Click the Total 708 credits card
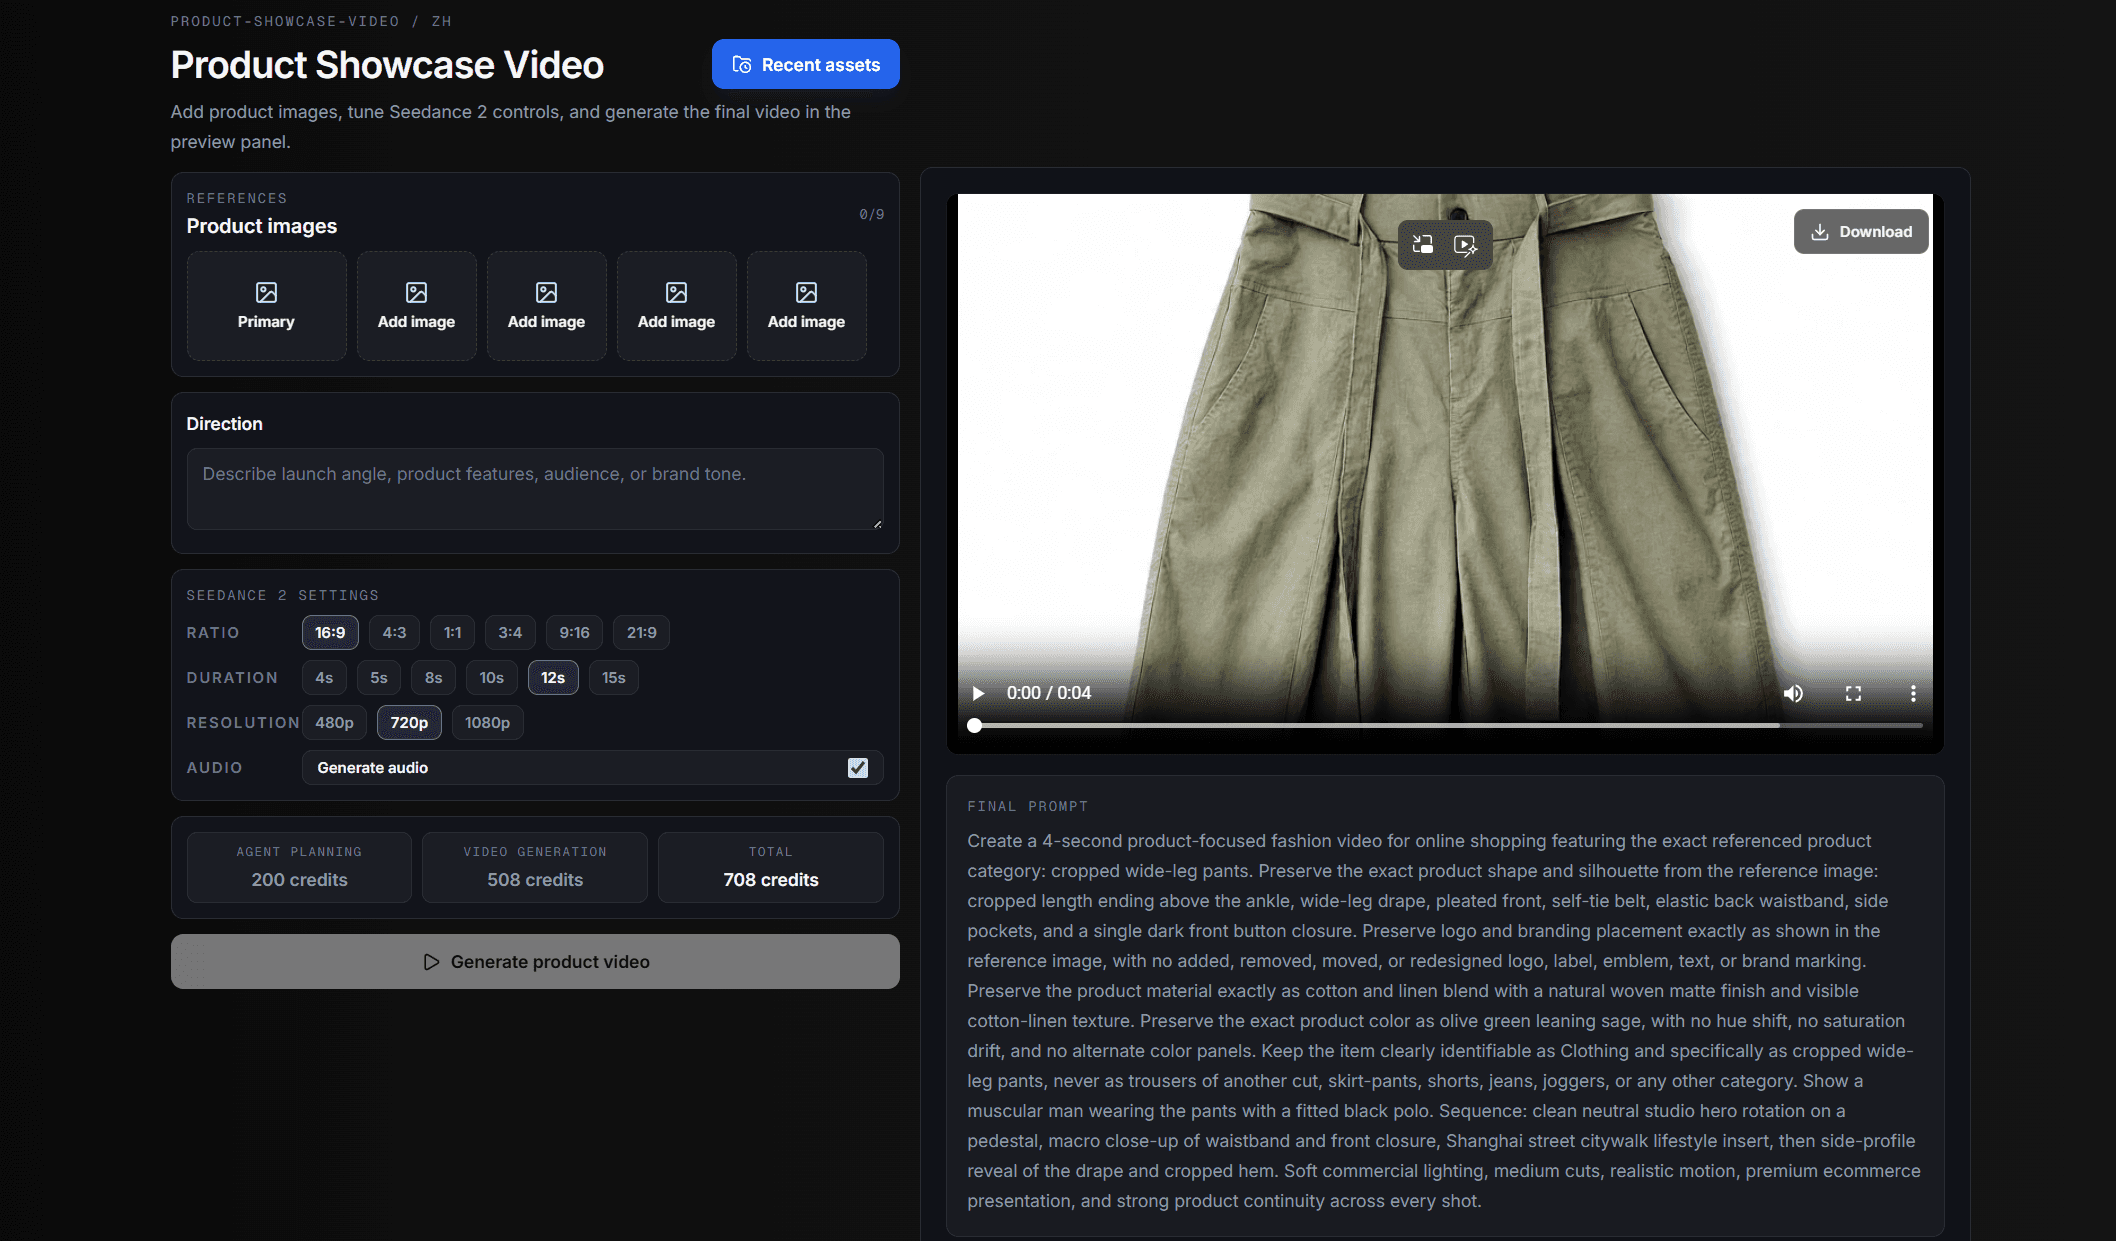2116x1241 pixels. click(x=771, y=868)
